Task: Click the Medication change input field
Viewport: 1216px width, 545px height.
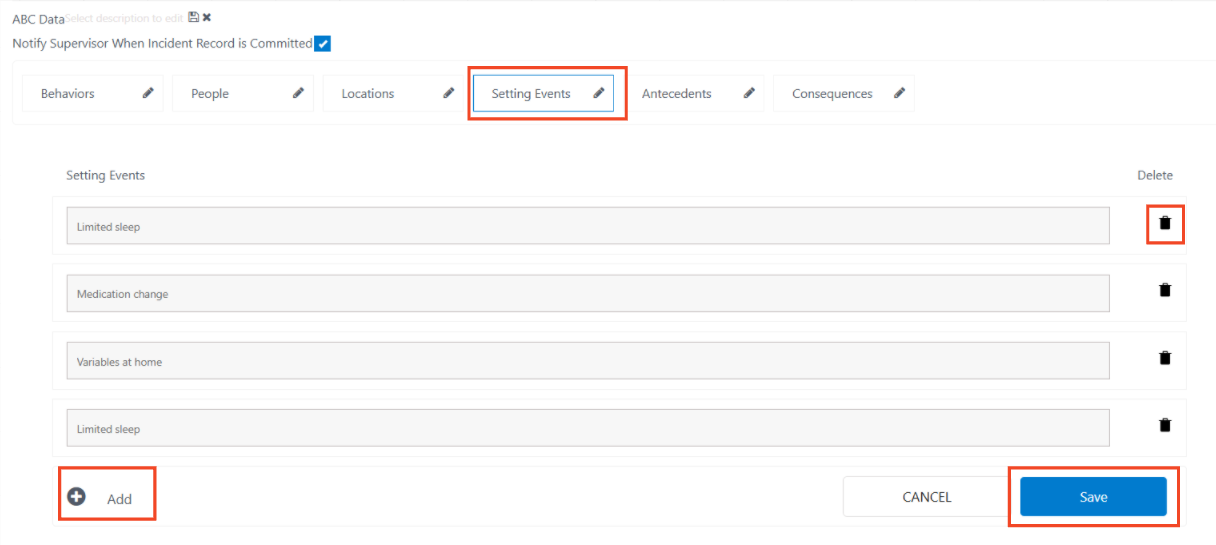Action: [x=588, y=293]
